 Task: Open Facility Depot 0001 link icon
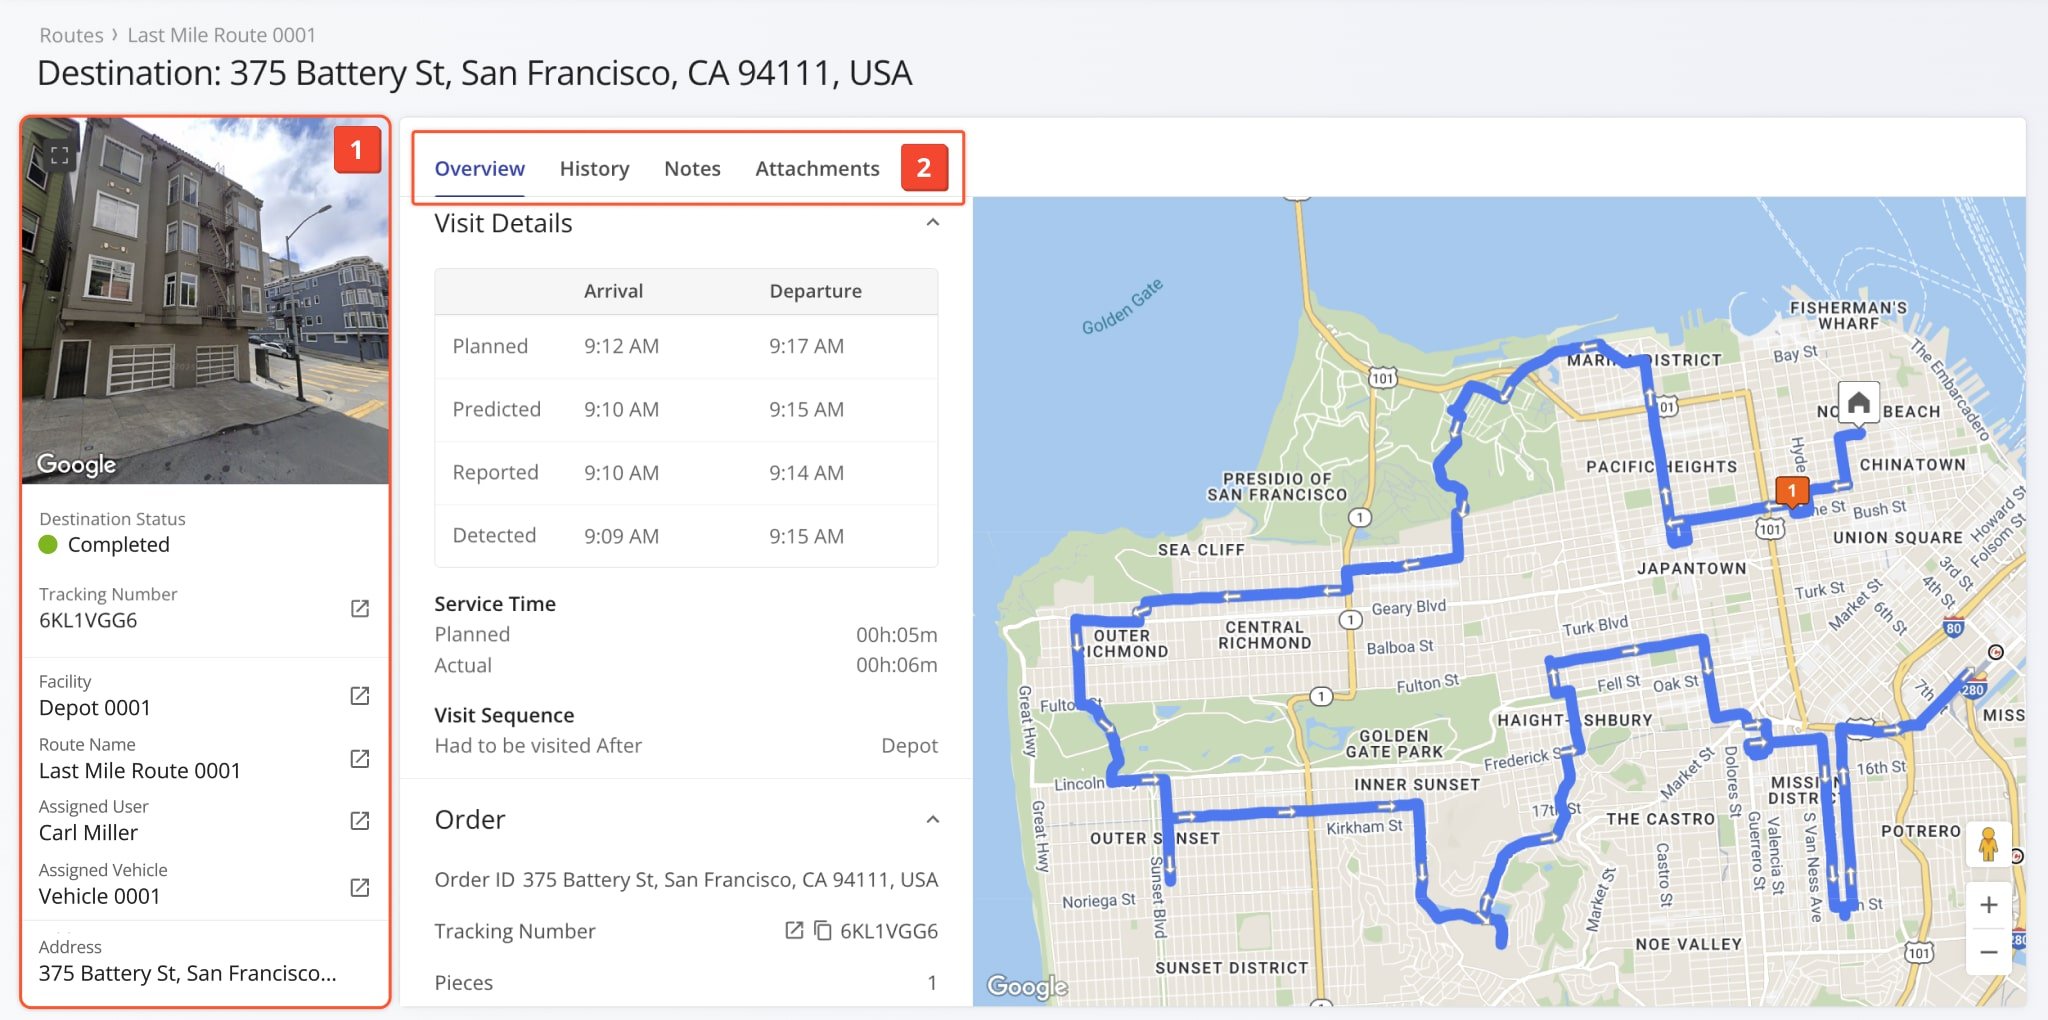click(x=360, y=695)
